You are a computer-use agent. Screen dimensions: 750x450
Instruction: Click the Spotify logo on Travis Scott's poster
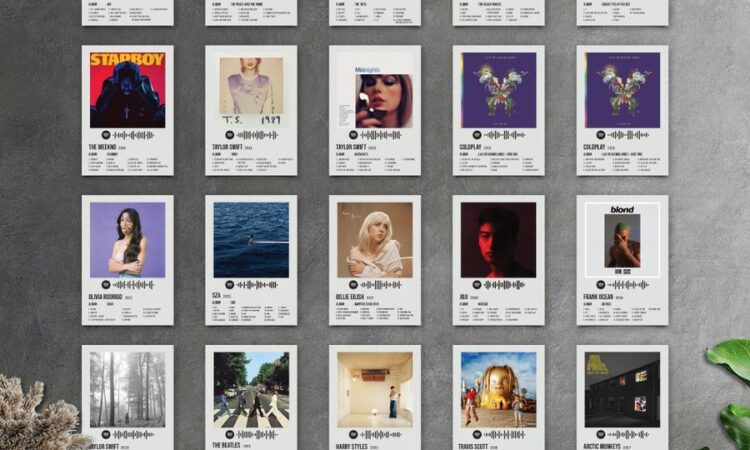pyautogui.click(x=478, y=434)
